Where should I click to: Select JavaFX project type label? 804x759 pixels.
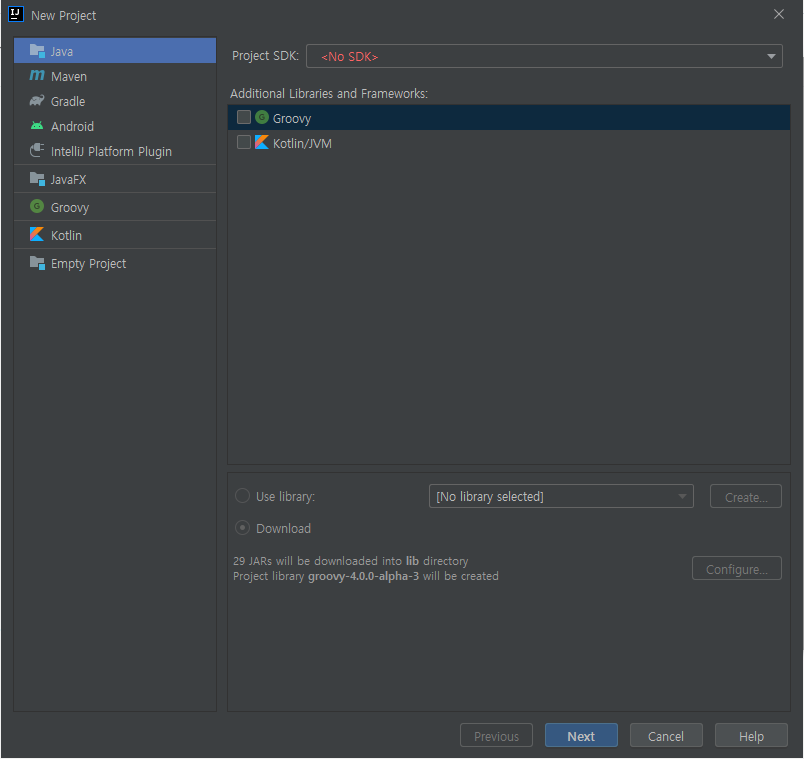click(68, 179)
